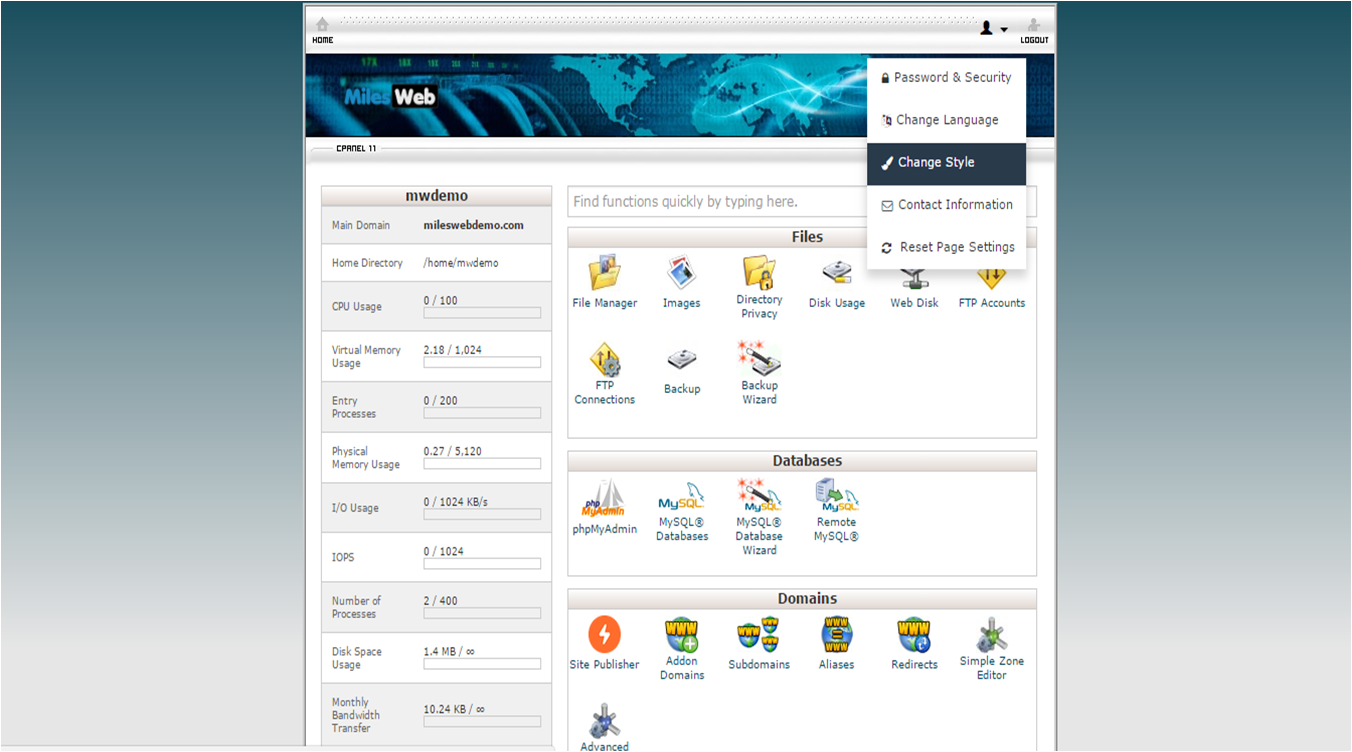Image resolution: width=1352 pixels, height=752 pixels.
Task: Open Remote MySQL
Action: [837, 495]
